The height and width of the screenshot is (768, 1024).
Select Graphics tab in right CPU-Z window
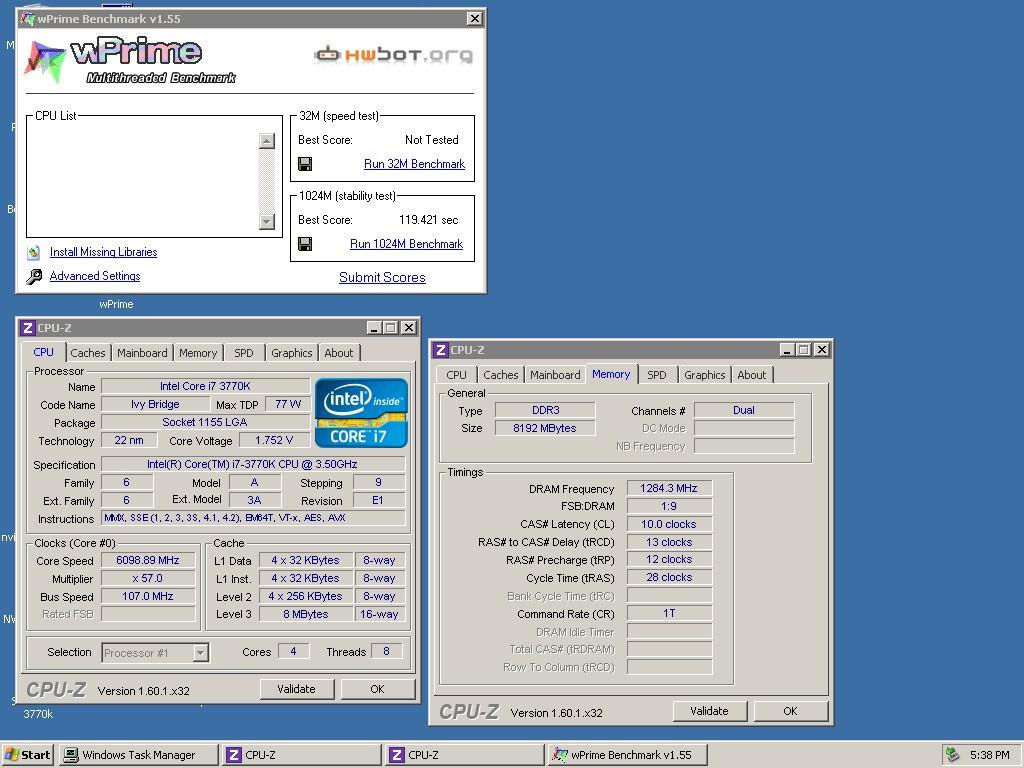pos(704,375)
